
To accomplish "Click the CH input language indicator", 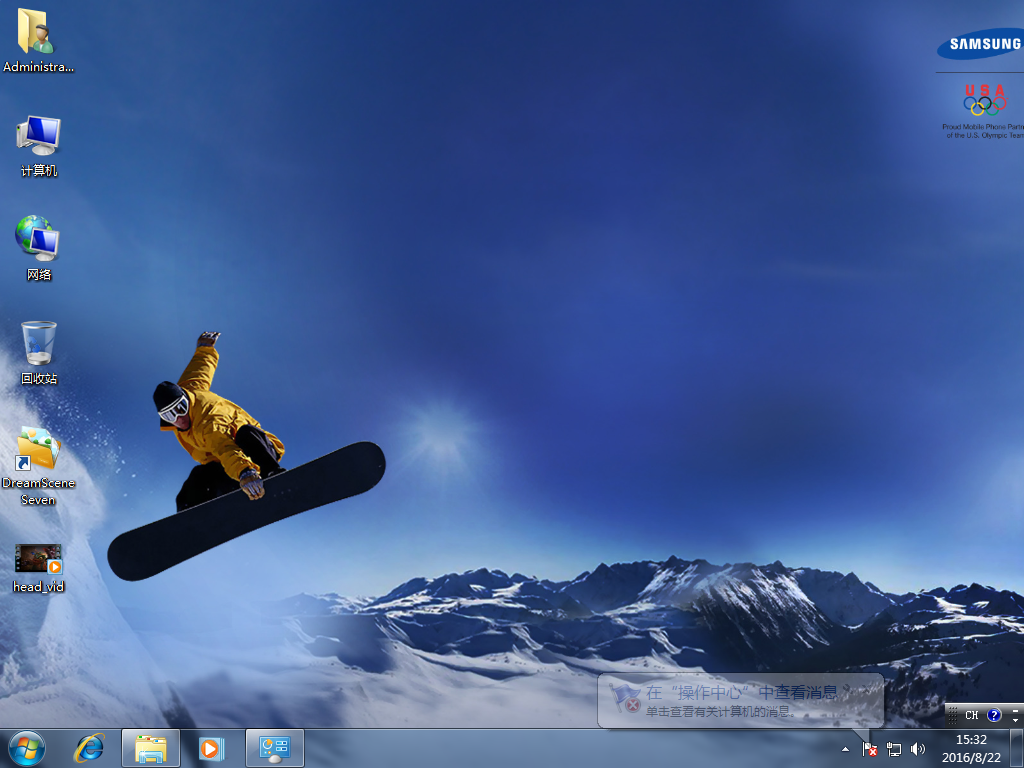I will pos(971,715).
